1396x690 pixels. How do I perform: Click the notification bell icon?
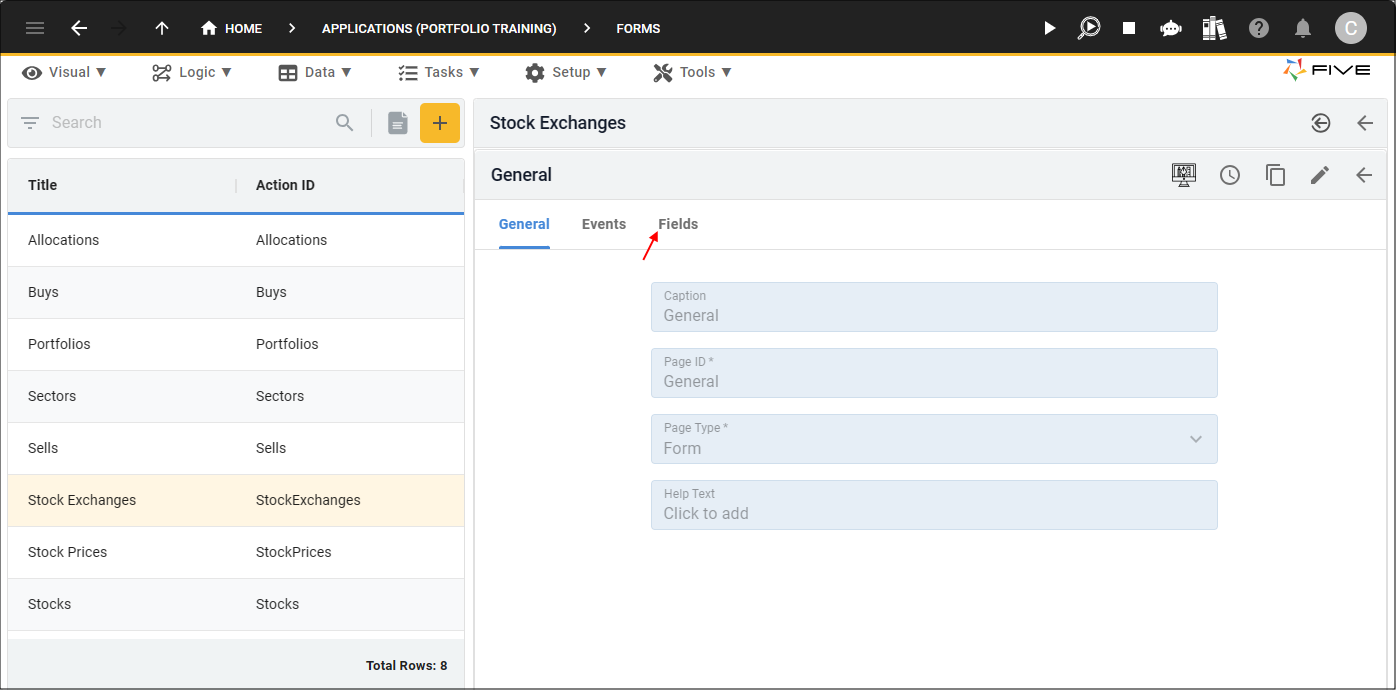[1302, 28]
